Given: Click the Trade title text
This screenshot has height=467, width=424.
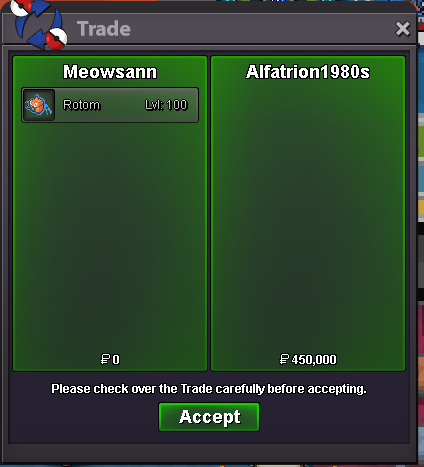Looking at the screenshot, I should pyautogui.click(x=104, y=29).
